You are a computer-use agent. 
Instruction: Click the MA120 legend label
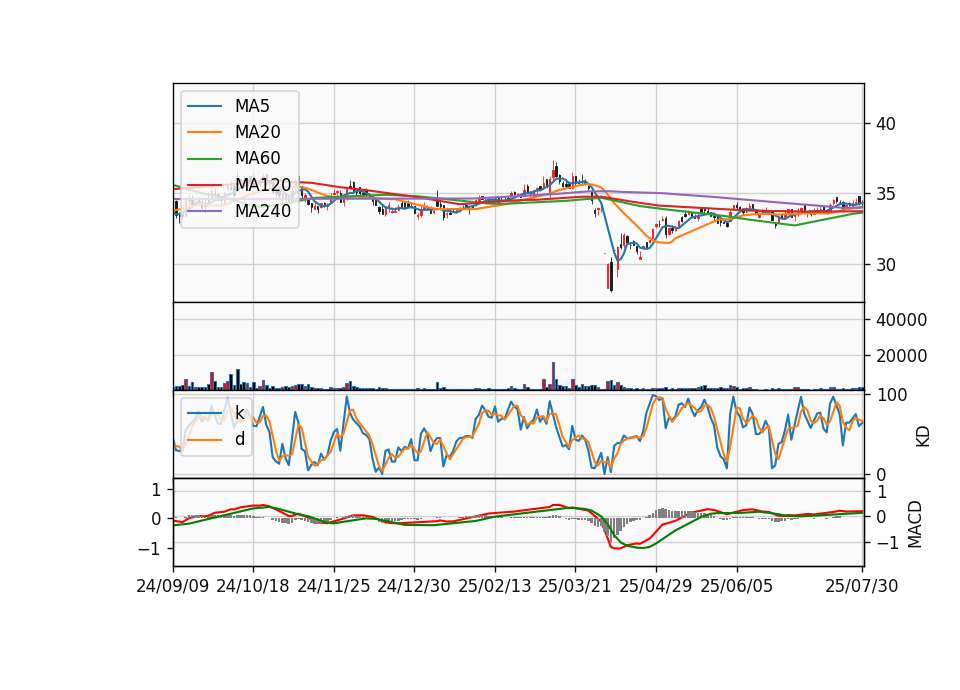coord(263,185)
